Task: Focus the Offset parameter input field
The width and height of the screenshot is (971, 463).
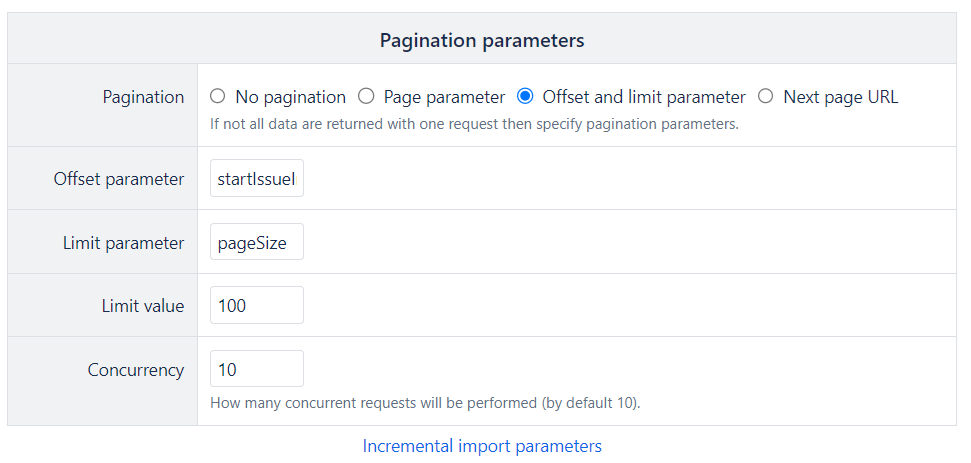Action: pyautogui.click(x=257, y=179)
